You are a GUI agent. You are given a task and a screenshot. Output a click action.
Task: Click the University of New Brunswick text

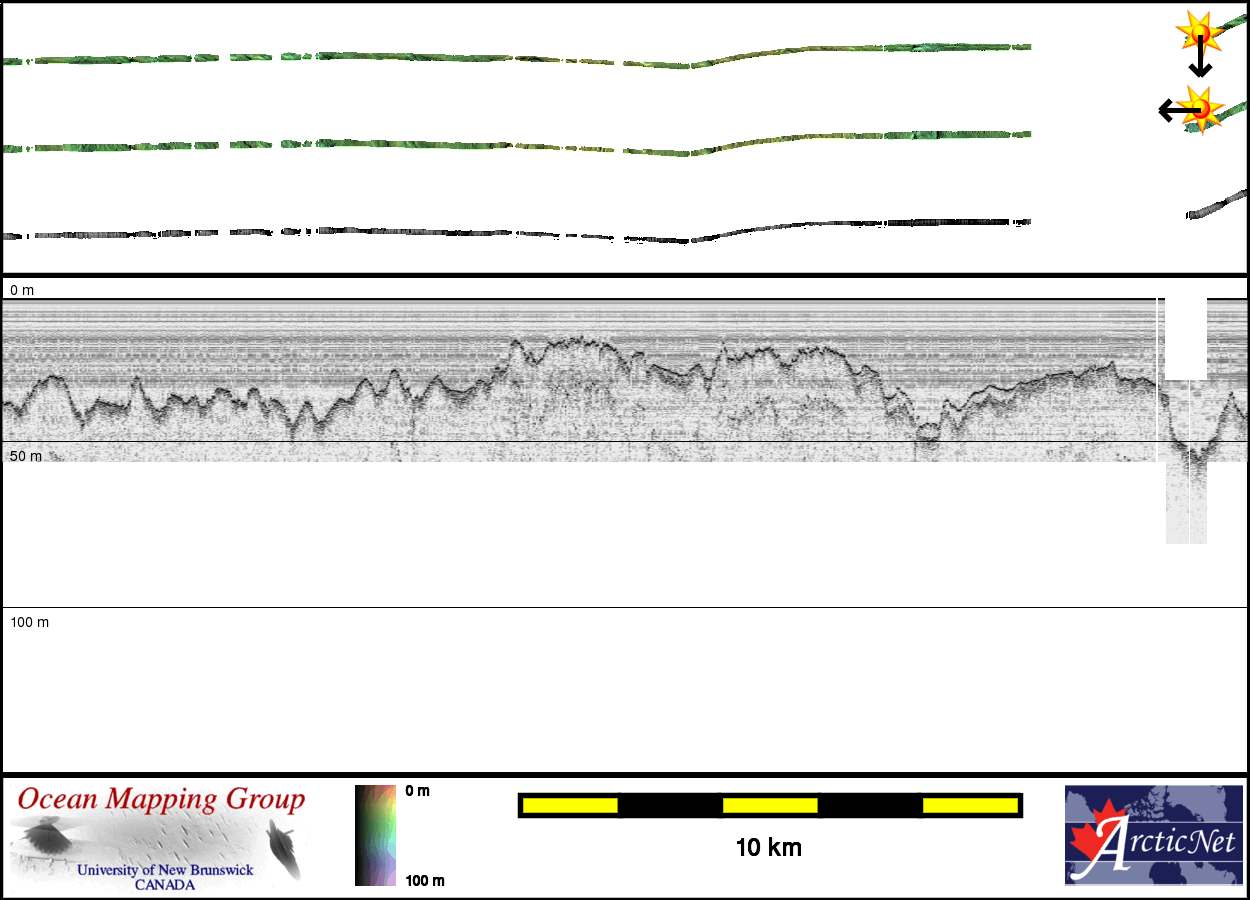(x=165, y=870)
